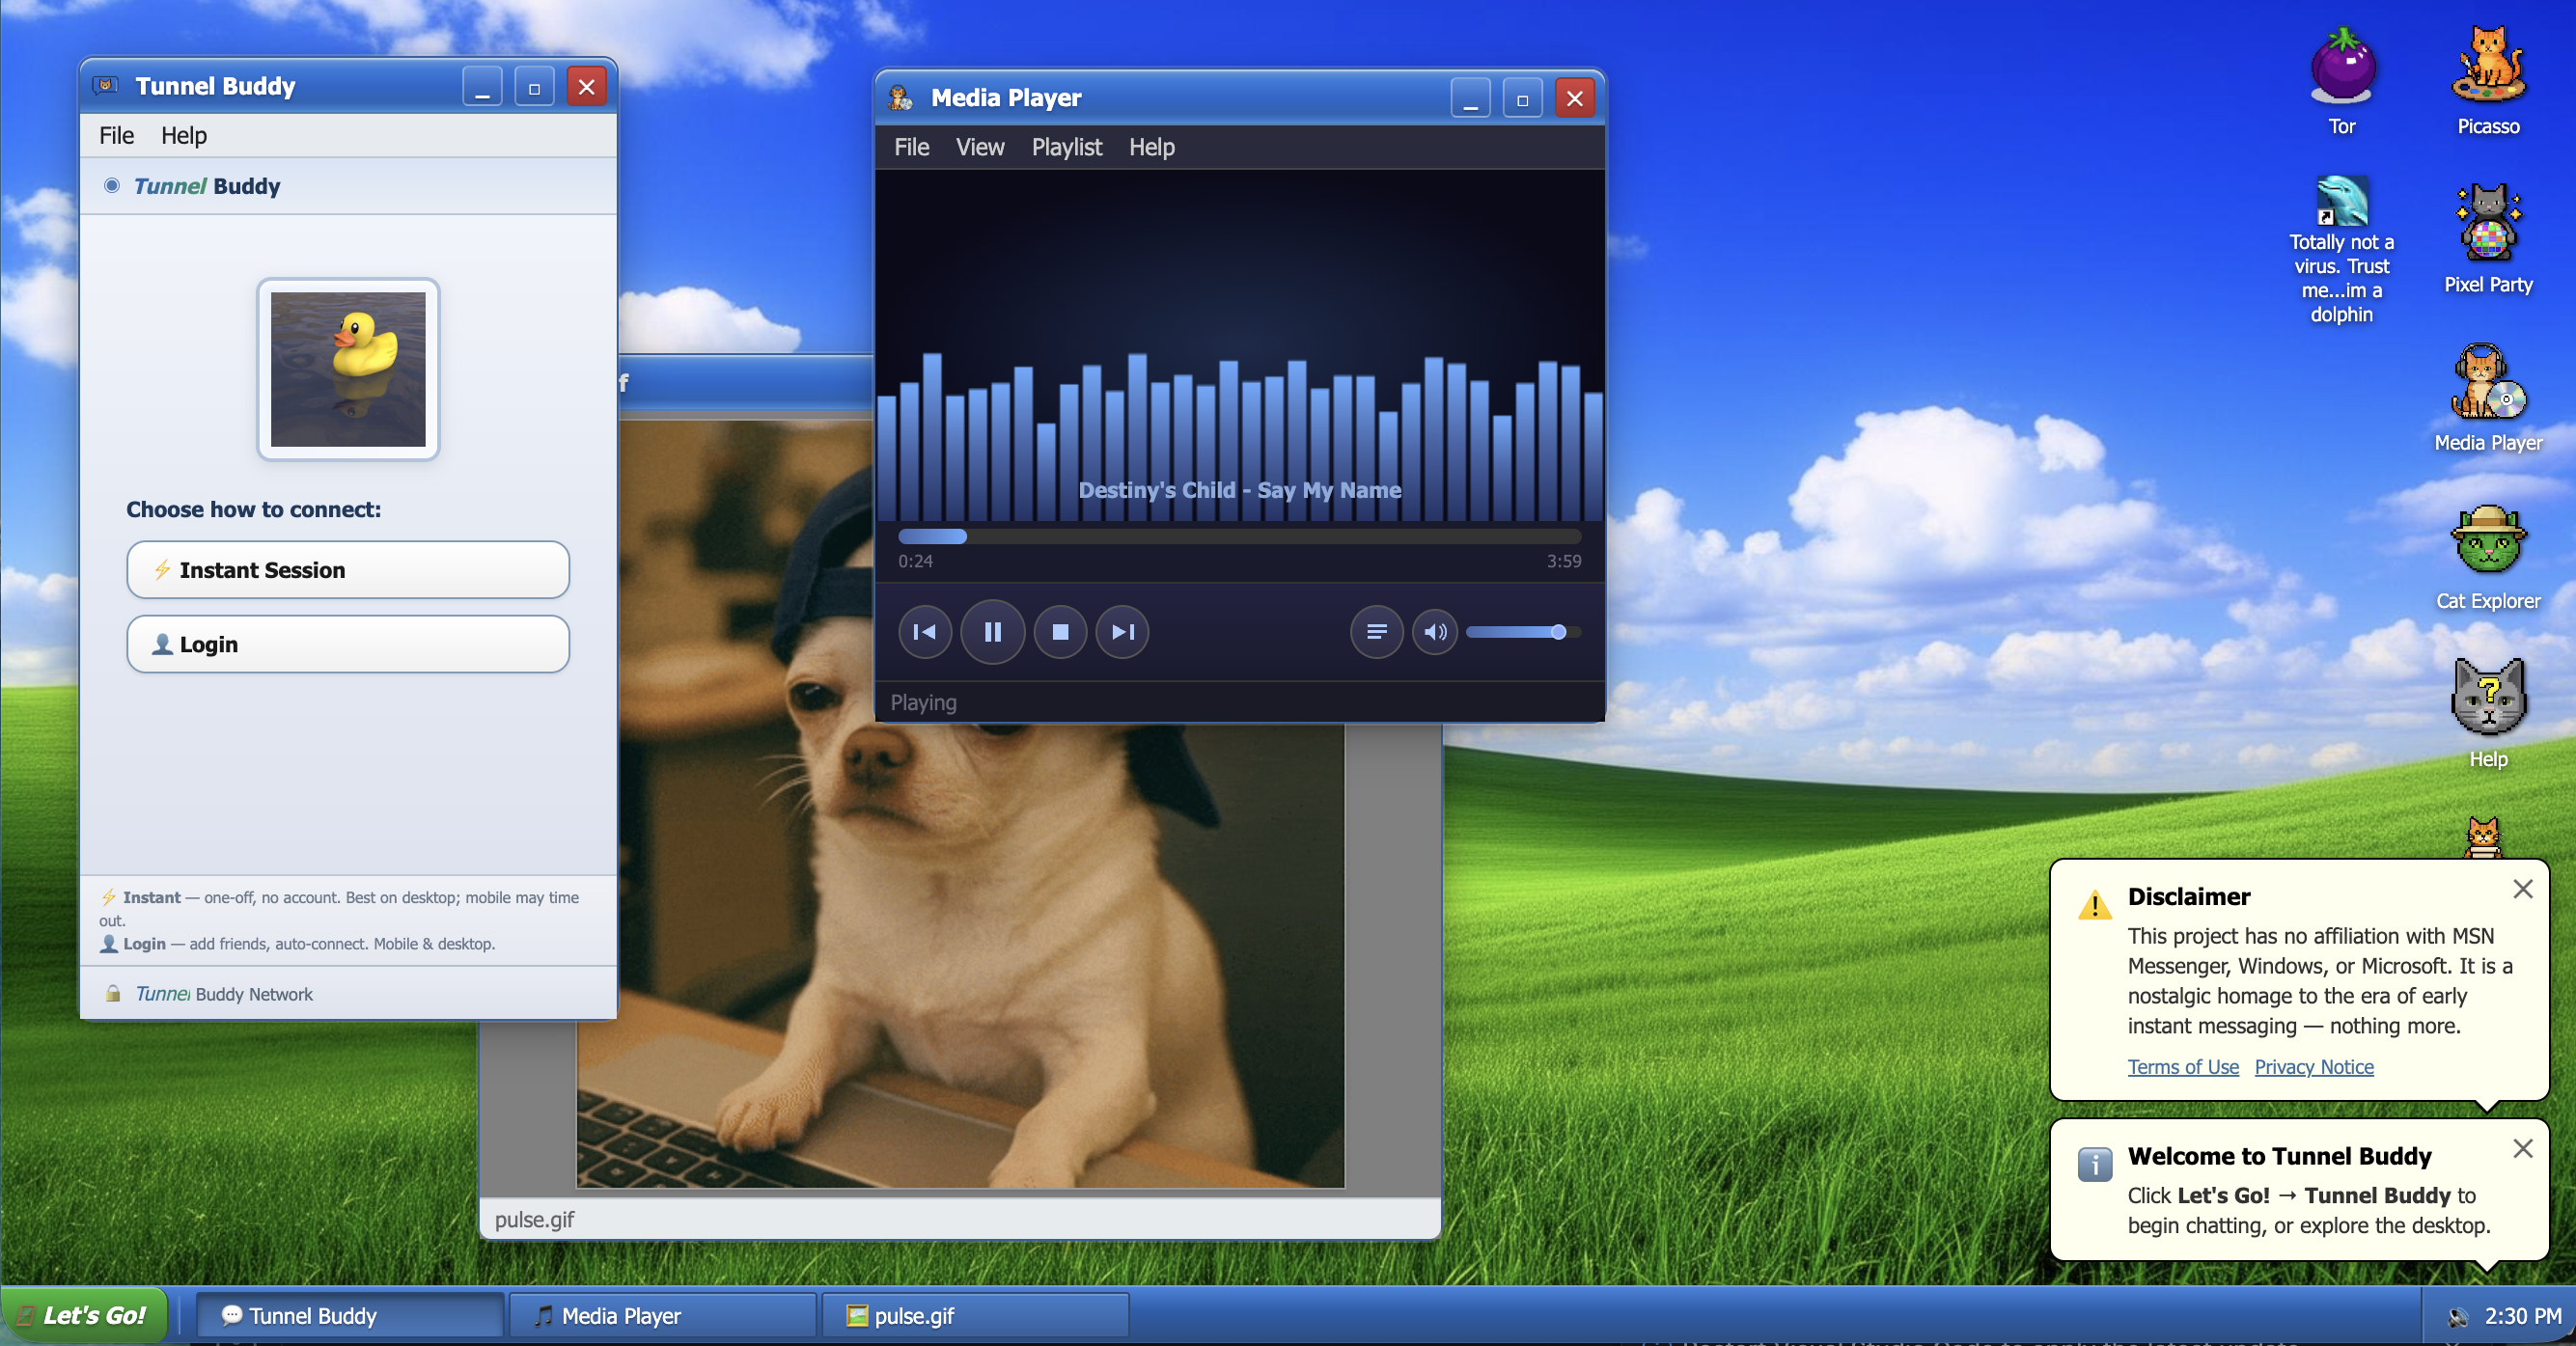This screenshot has width=2576, height=1346.
Task: Click the Media Player title bar icon
Action: 900,97
